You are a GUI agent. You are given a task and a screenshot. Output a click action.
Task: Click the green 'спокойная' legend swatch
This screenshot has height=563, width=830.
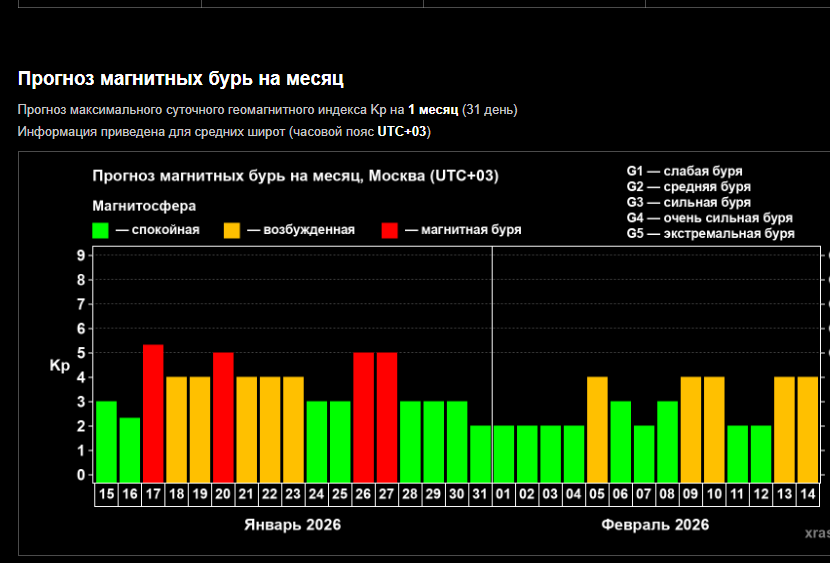100,231
